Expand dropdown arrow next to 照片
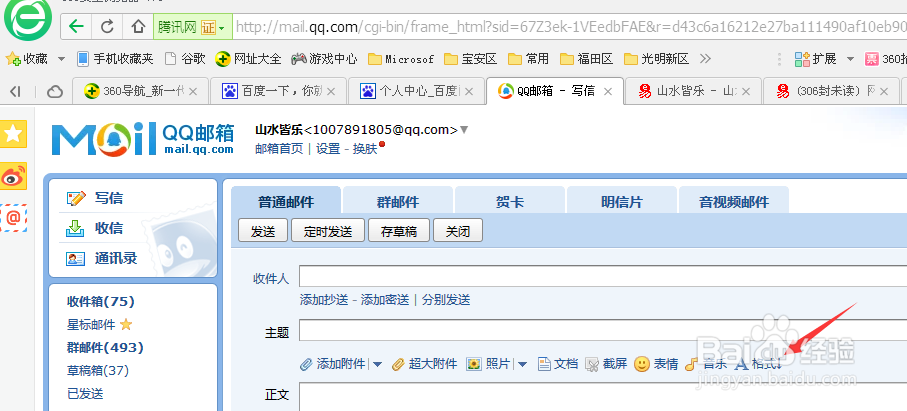907x411 pixels. point(522,364)
